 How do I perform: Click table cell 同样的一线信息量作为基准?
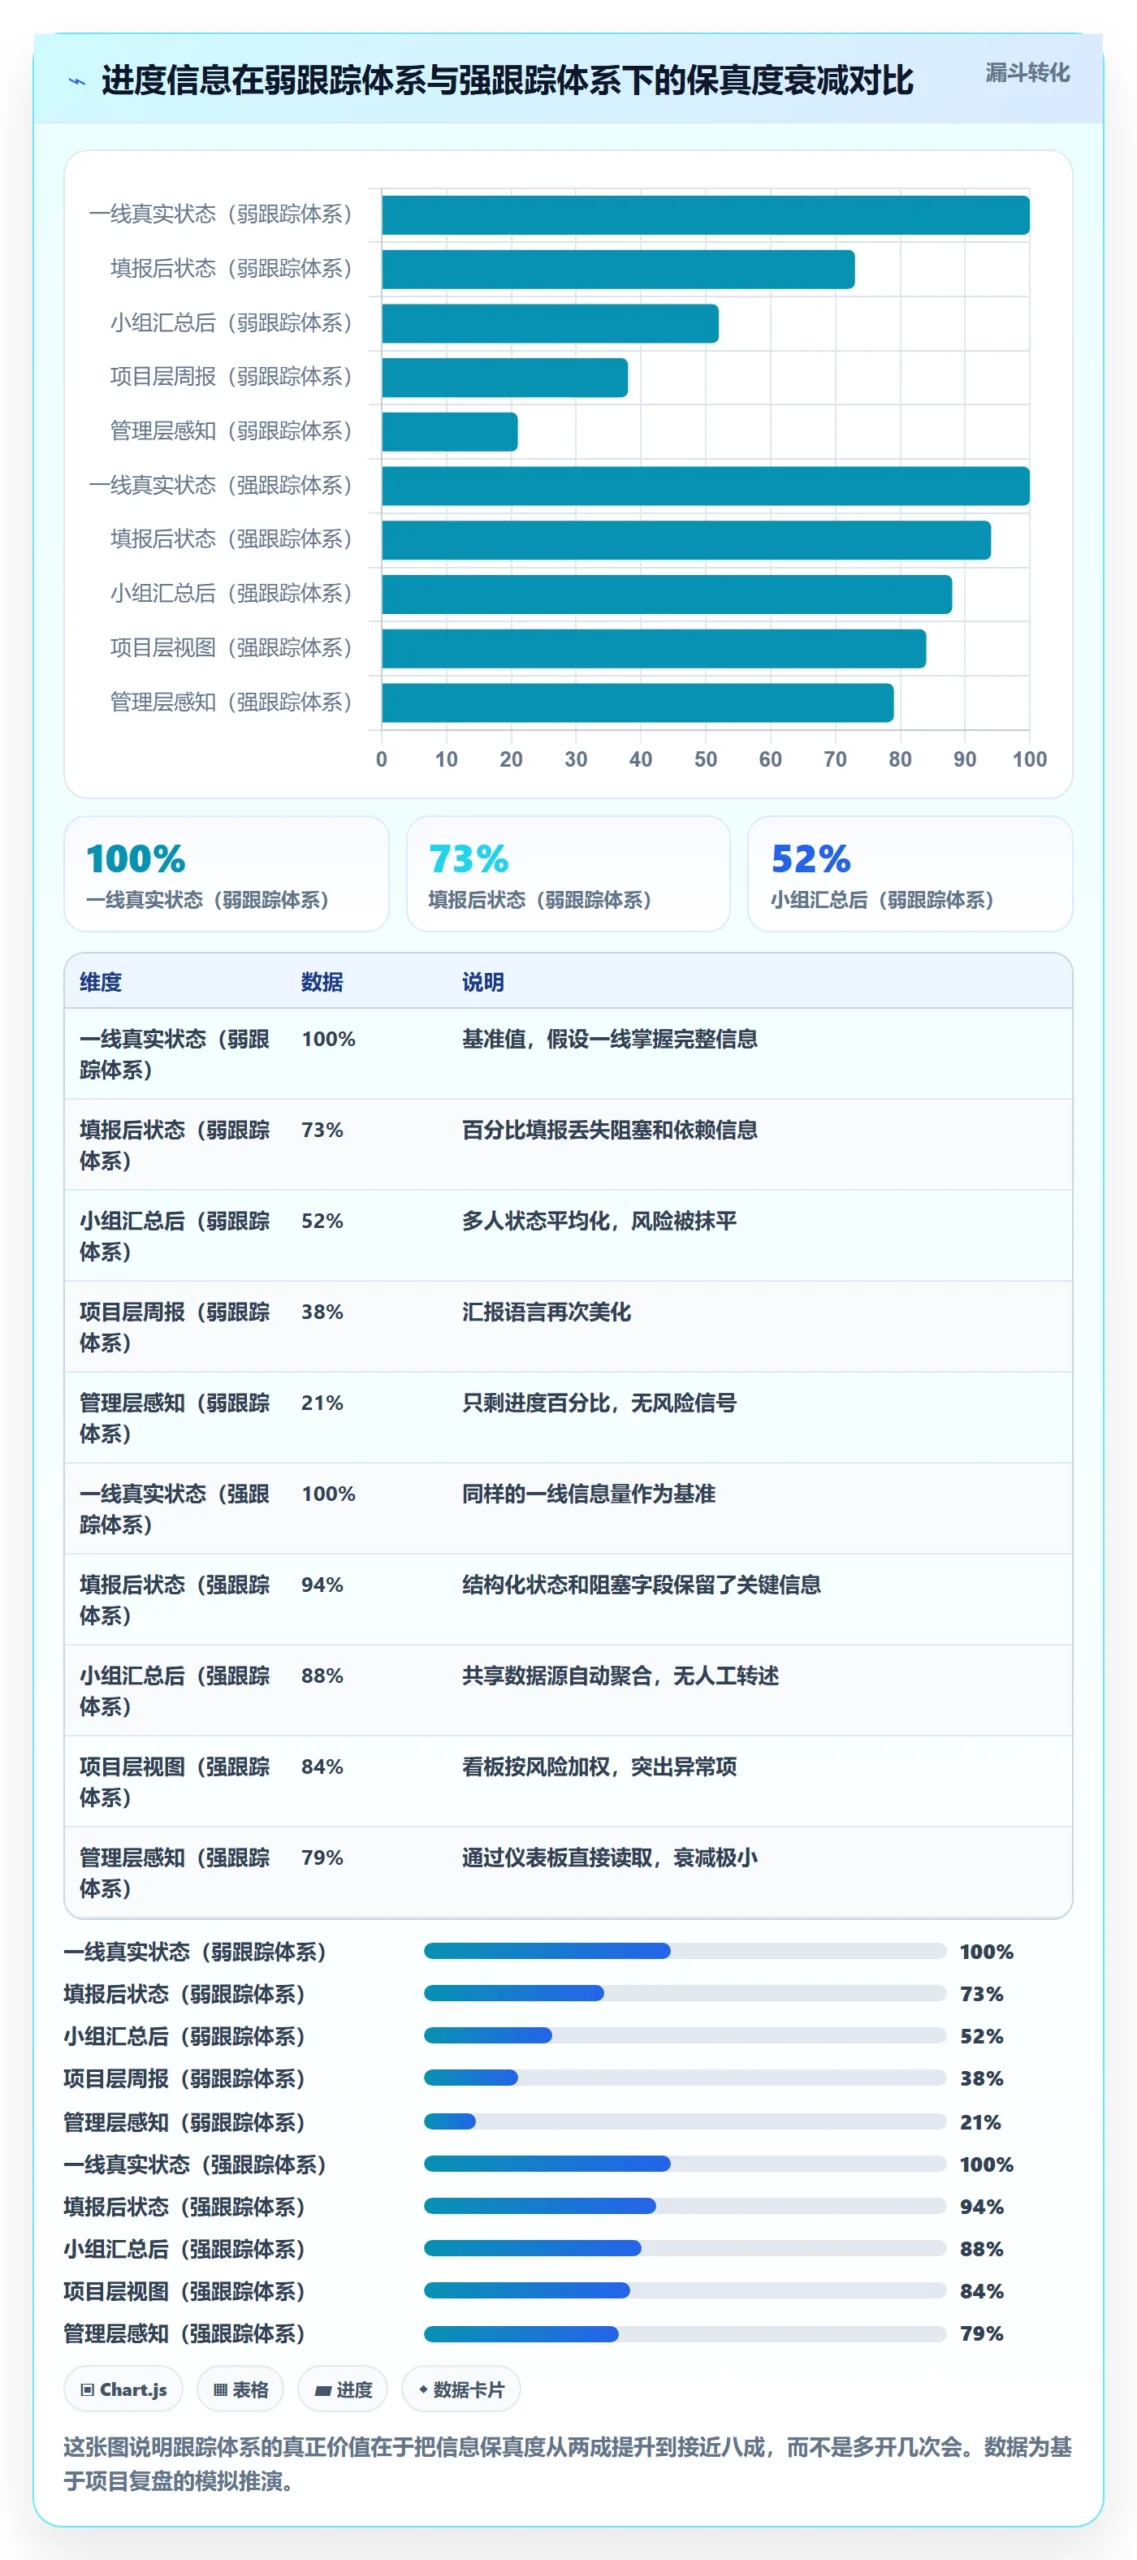[x=588, y=1494]
